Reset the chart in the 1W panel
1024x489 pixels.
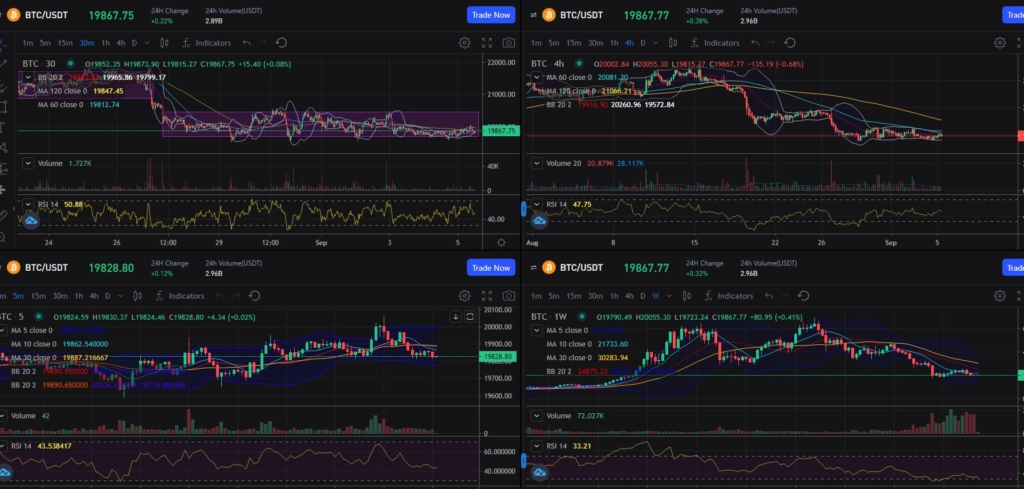pos(803,296)
